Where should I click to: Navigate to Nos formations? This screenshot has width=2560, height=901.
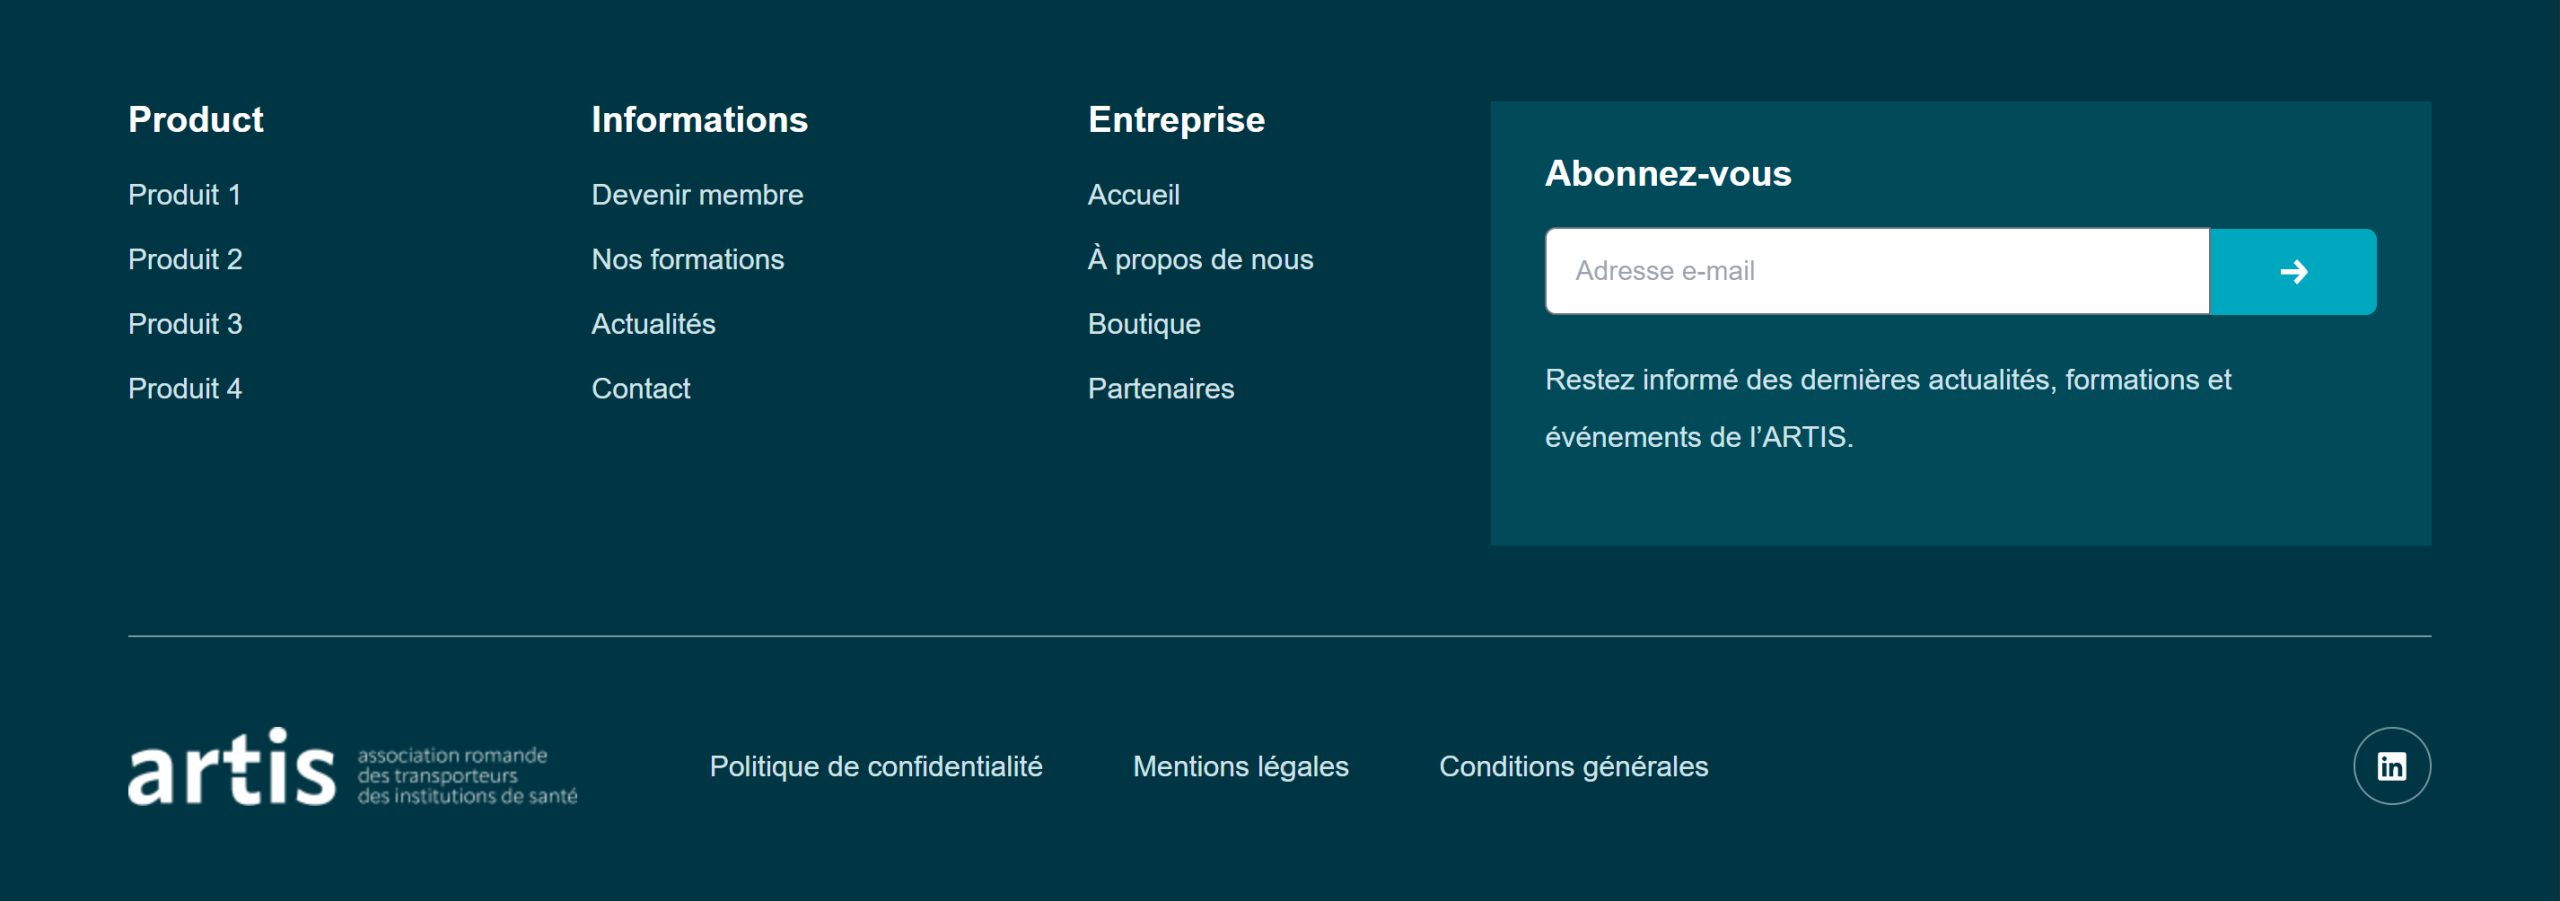click(x=687, y=260)
